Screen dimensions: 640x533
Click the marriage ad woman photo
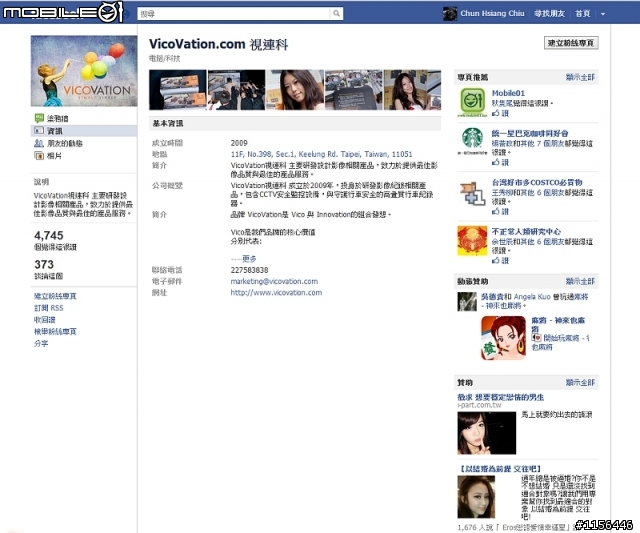pyautogui.click(x=476, y=497)
